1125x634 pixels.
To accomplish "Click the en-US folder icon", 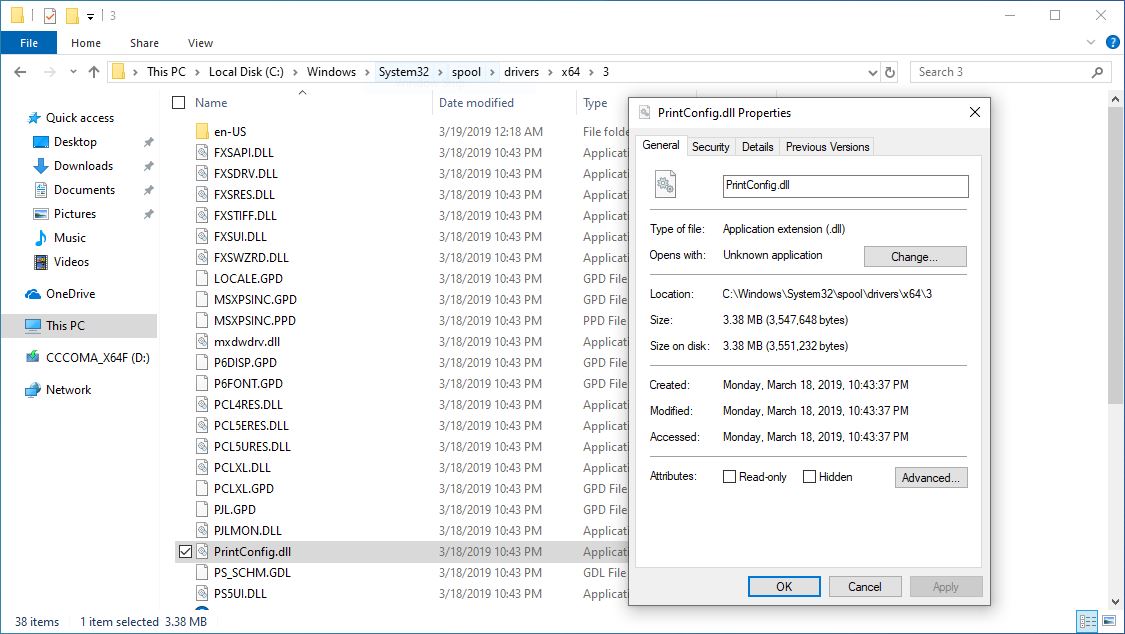I will (x=202, y=132).
